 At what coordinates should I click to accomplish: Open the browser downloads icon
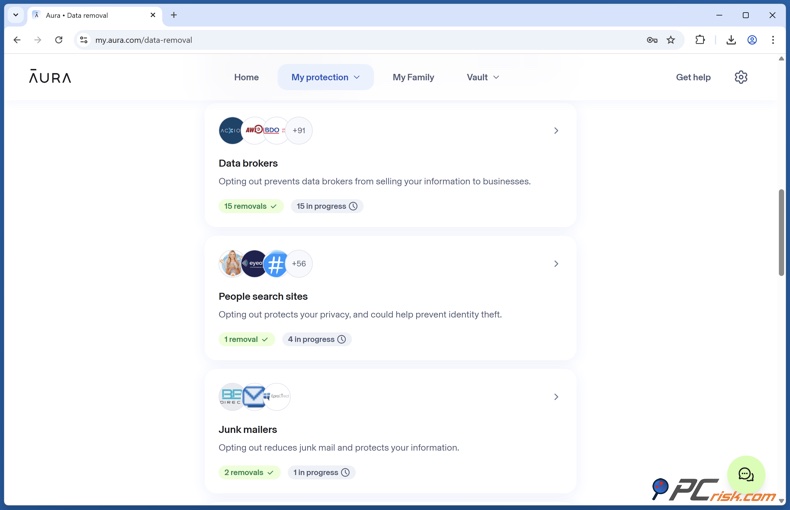tap(731, 40)
